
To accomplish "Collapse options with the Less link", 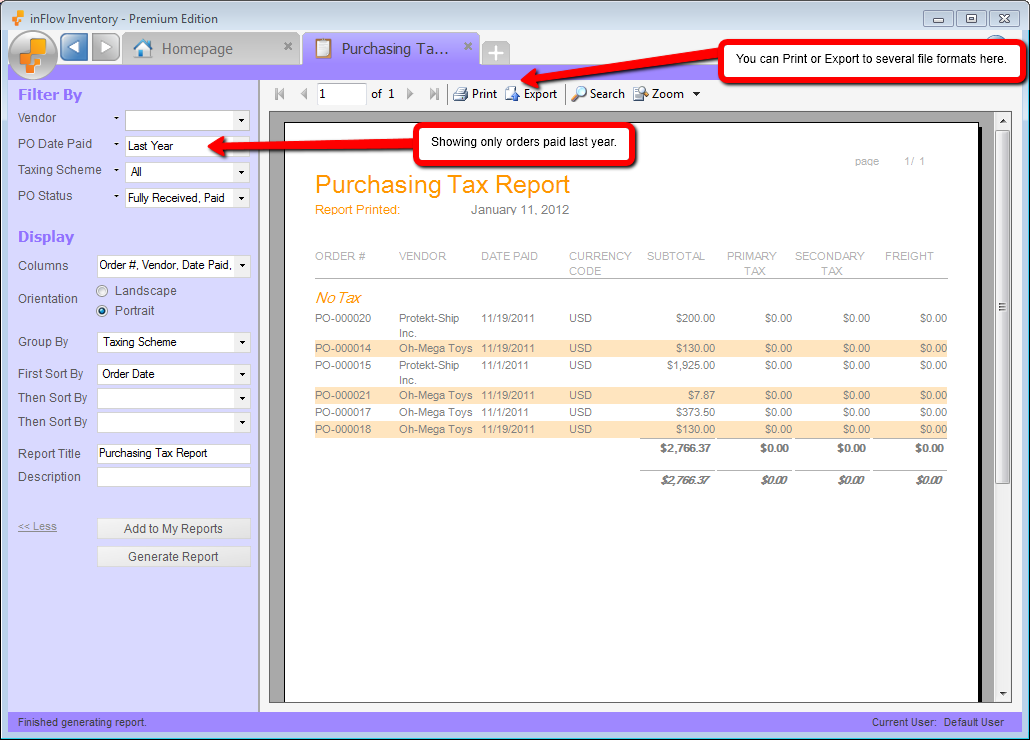I will coord(37,527).
